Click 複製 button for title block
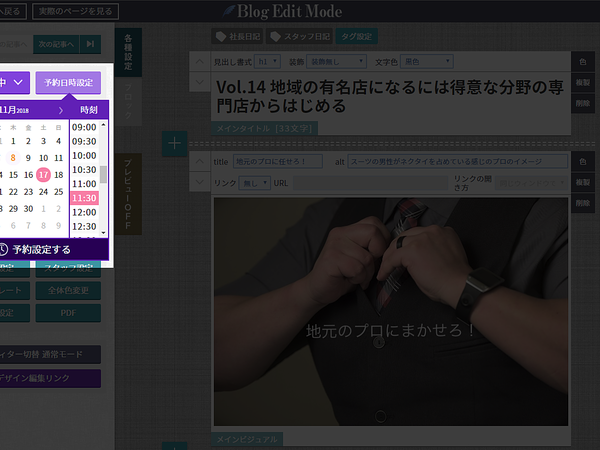Viewport: 600px width, 450px height. pyautogui.click(x=583, y=82)
